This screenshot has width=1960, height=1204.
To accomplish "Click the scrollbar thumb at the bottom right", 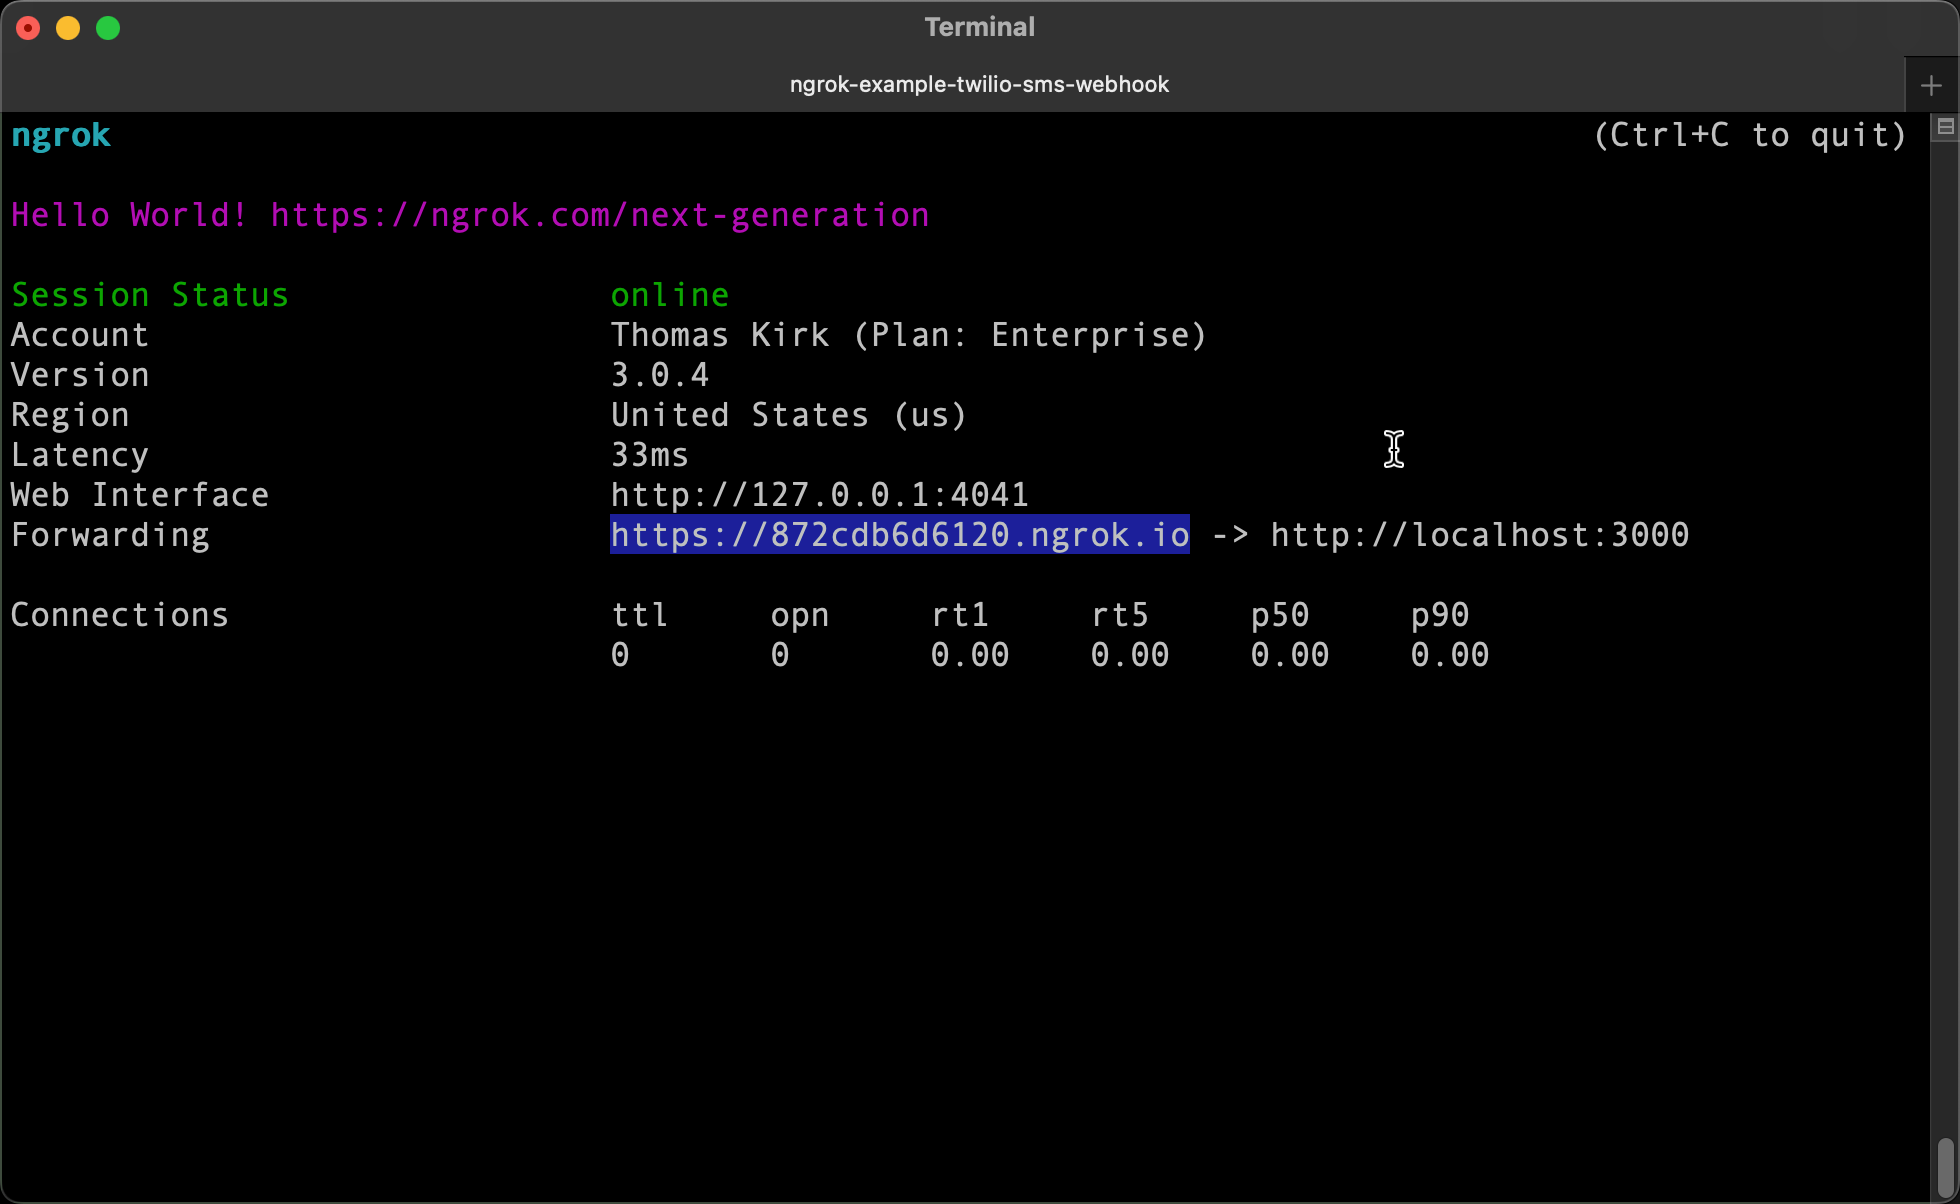I will (1945, 1166).
